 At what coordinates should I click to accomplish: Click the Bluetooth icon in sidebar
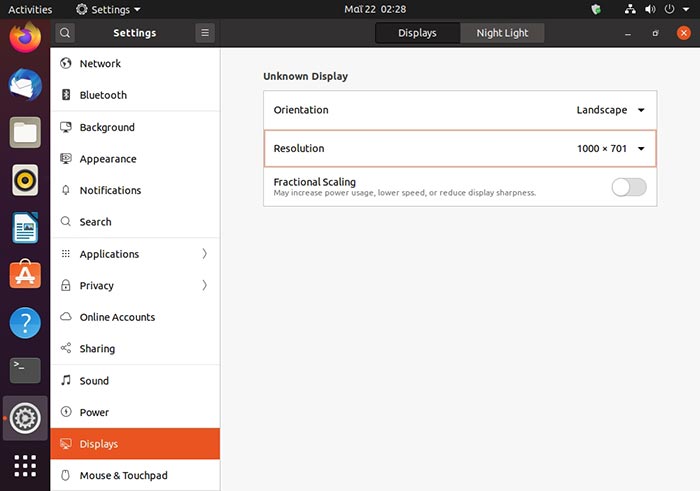pyautogui.click(x=66, y=95)
